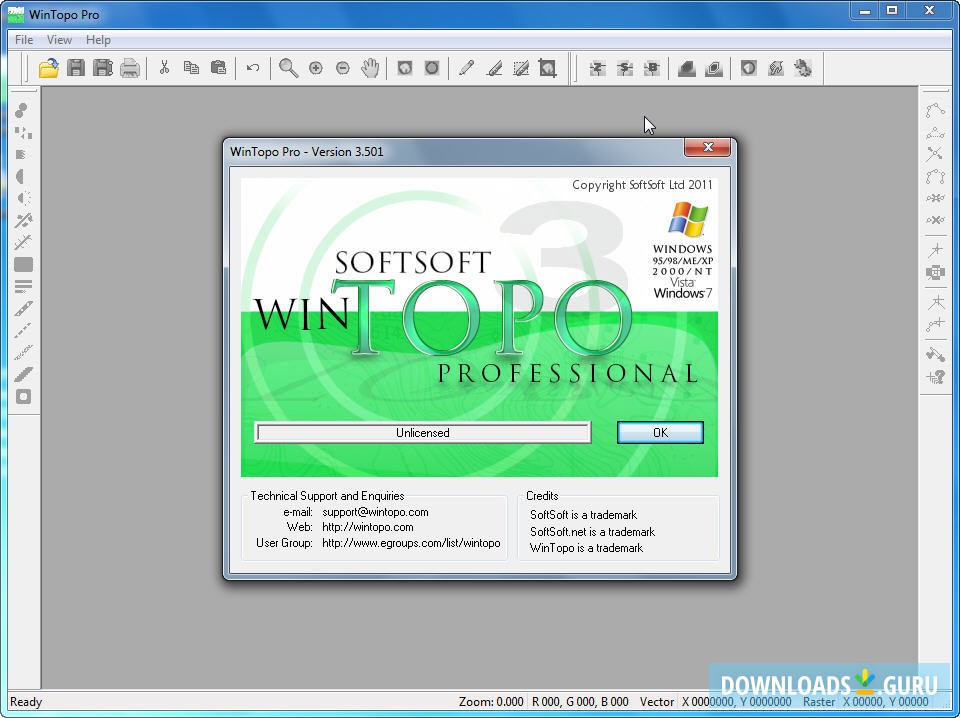Click the gear options icon in toolbar
960x718 pixels.
[x=803, y=68]
